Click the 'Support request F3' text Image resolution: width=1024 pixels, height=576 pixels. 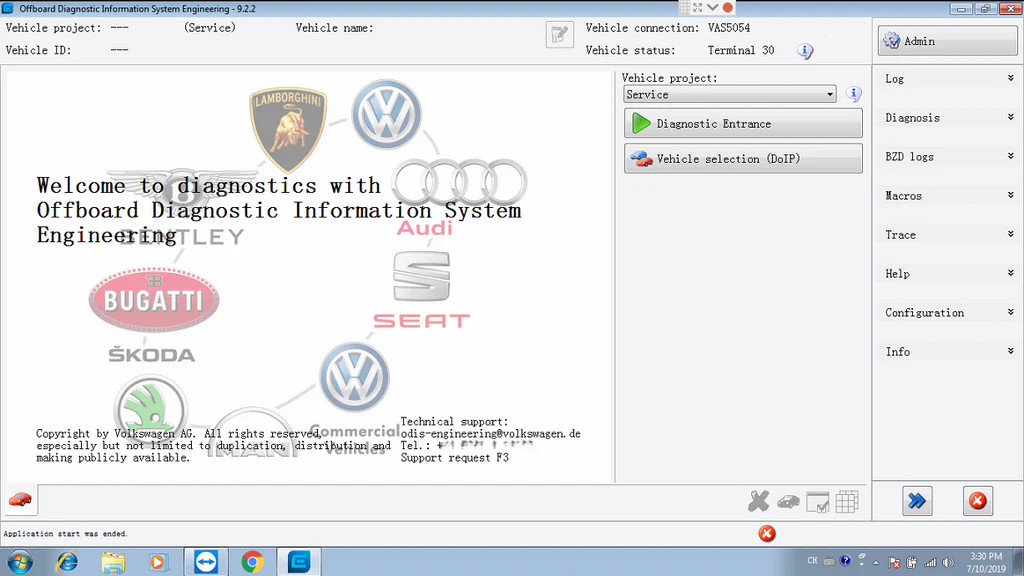tap(455, 458)
